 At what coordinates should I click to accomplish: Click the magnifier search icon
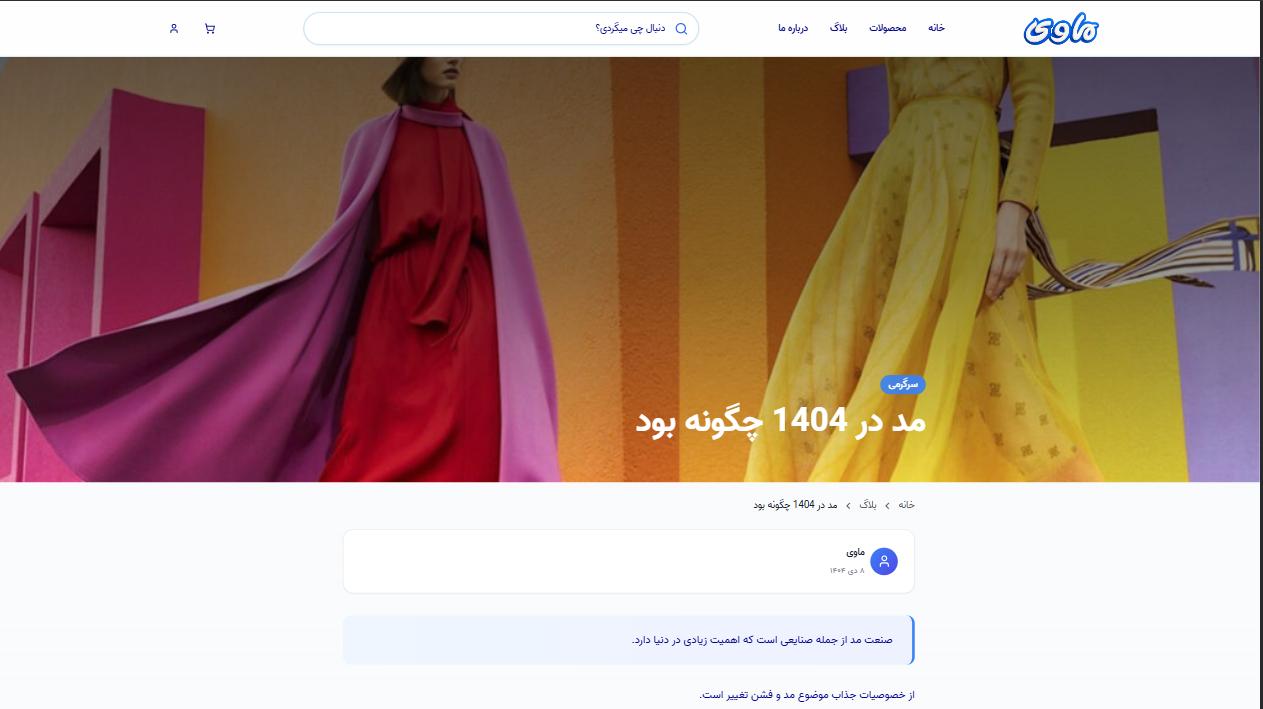click(x=682, y=29)
